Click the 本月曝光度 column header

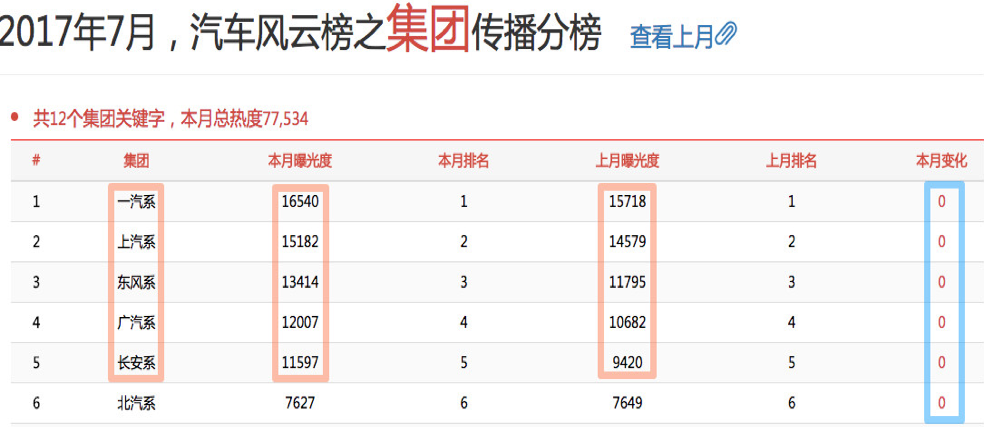300,161
